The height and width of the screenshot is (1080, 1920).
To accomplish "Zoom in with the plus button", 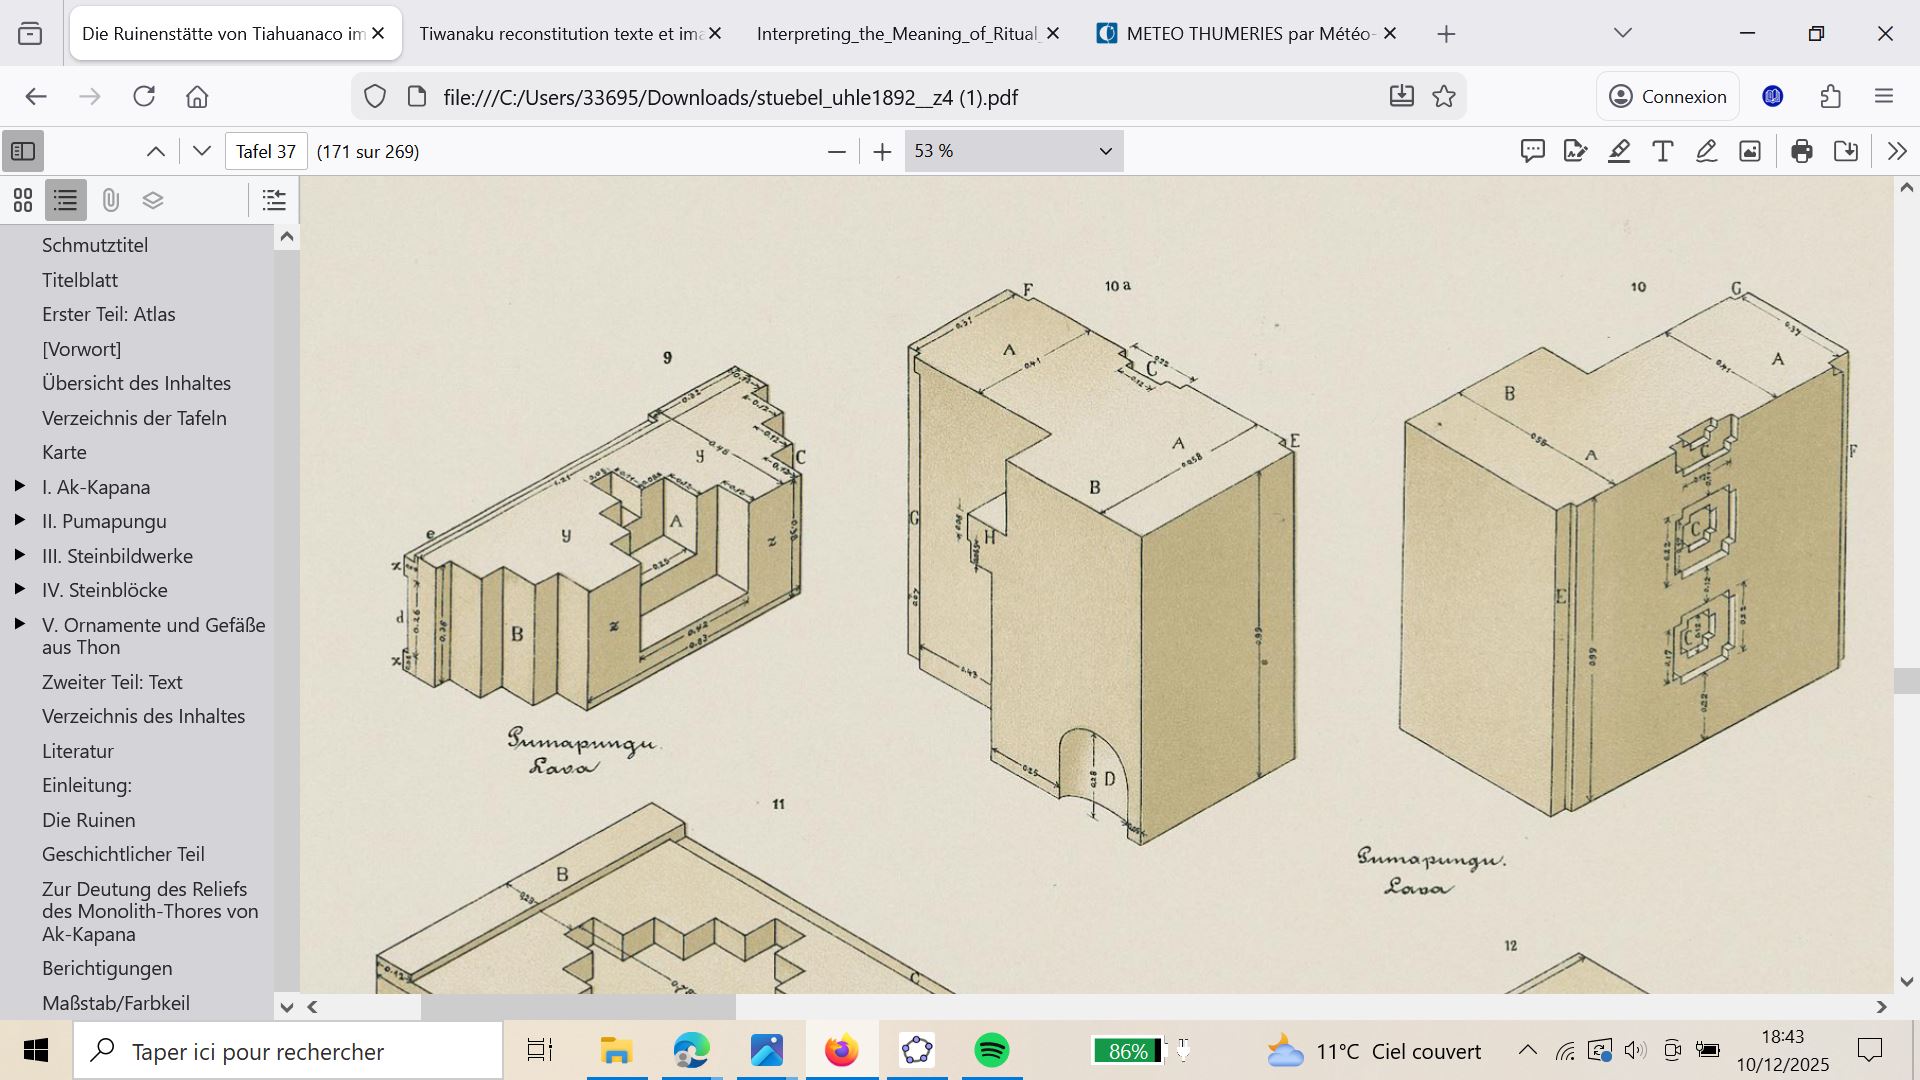I will tap(881, 152).
